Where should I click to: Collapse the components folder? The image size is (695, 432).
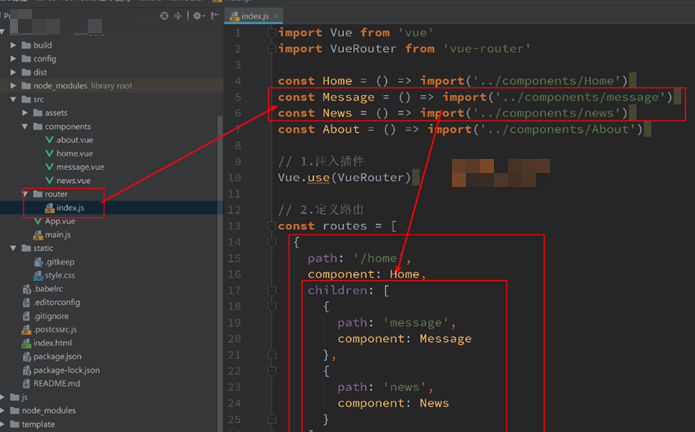point(25,126)
